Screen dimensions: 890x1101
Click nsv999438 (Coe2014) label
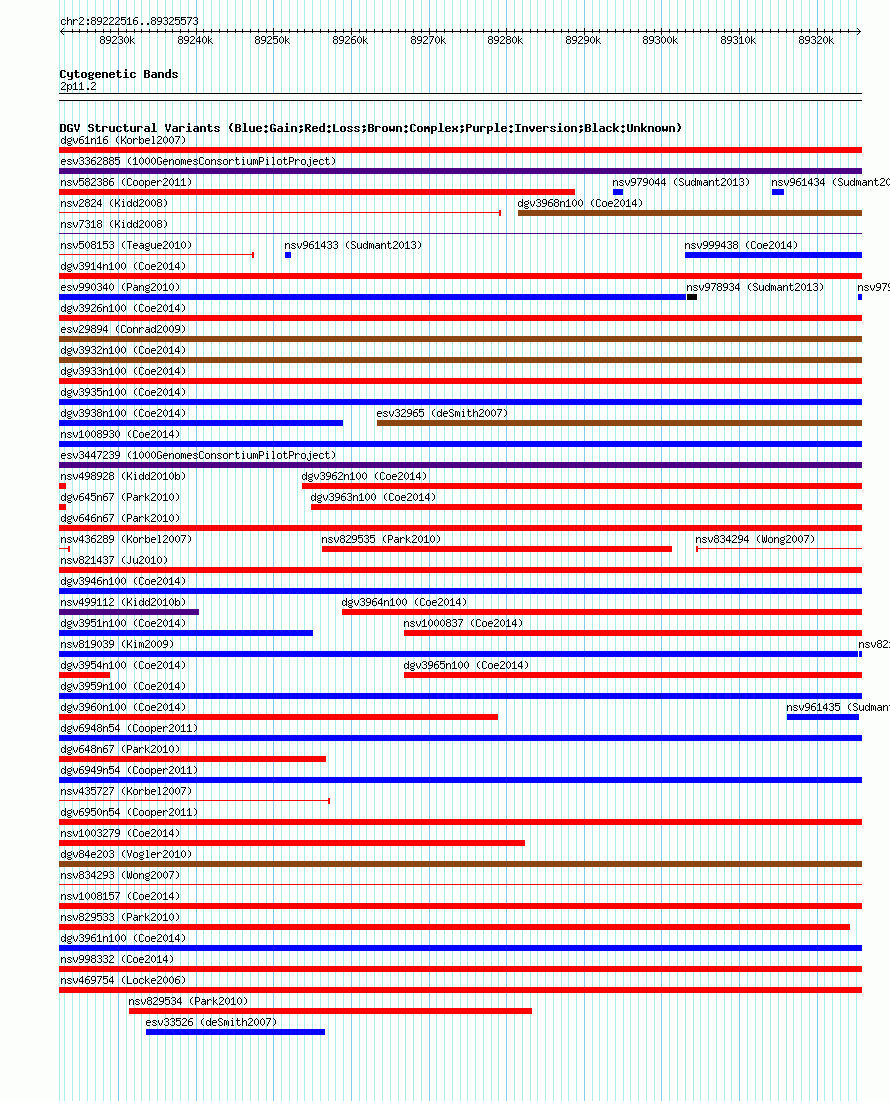(x=741, y=246)
